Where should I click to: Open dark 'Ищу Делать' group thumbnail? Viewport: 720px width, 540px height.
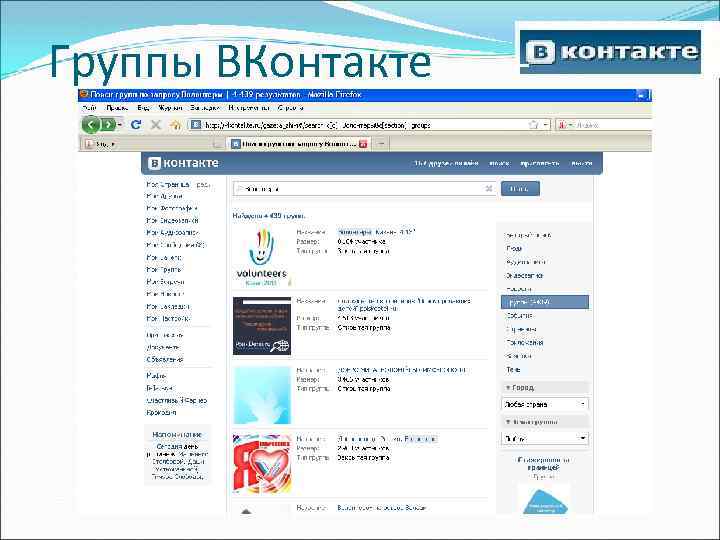pyautogui.click(x=262, y=326)
